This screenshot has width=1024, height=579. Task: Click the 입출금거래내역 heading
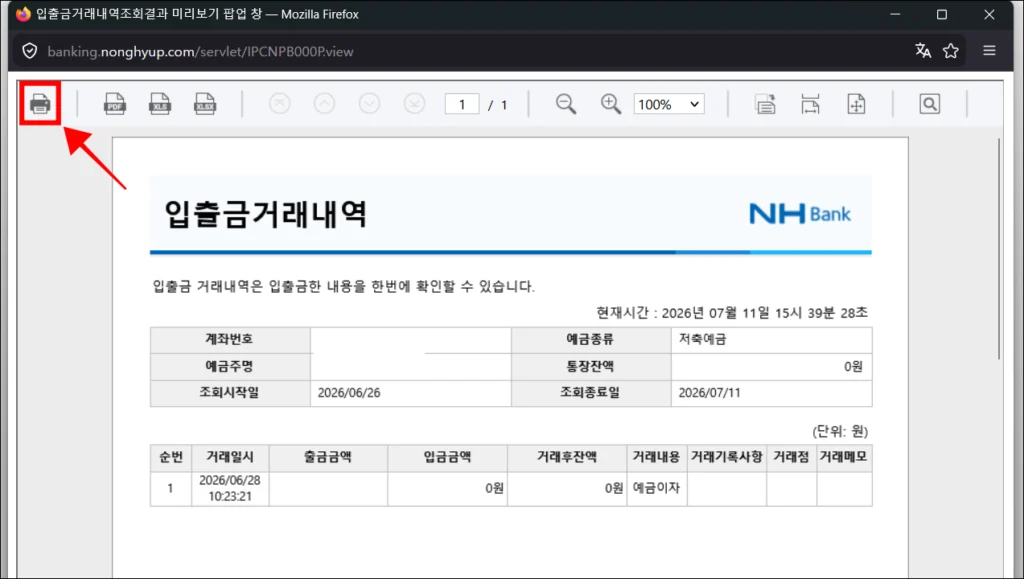click(x=265, y=214)
